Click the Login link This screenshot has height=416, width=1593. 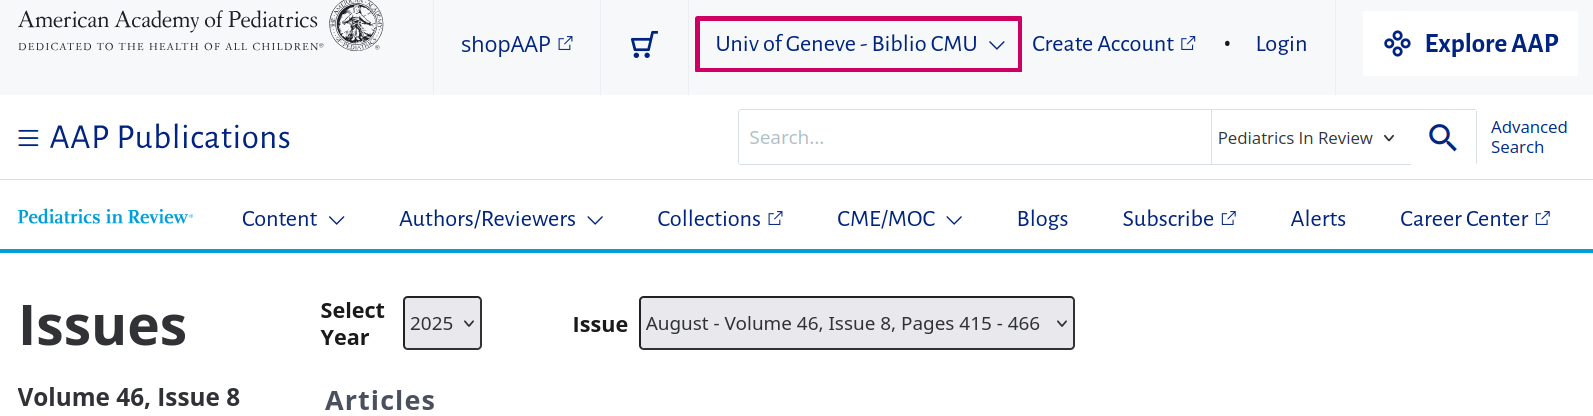1281,44
